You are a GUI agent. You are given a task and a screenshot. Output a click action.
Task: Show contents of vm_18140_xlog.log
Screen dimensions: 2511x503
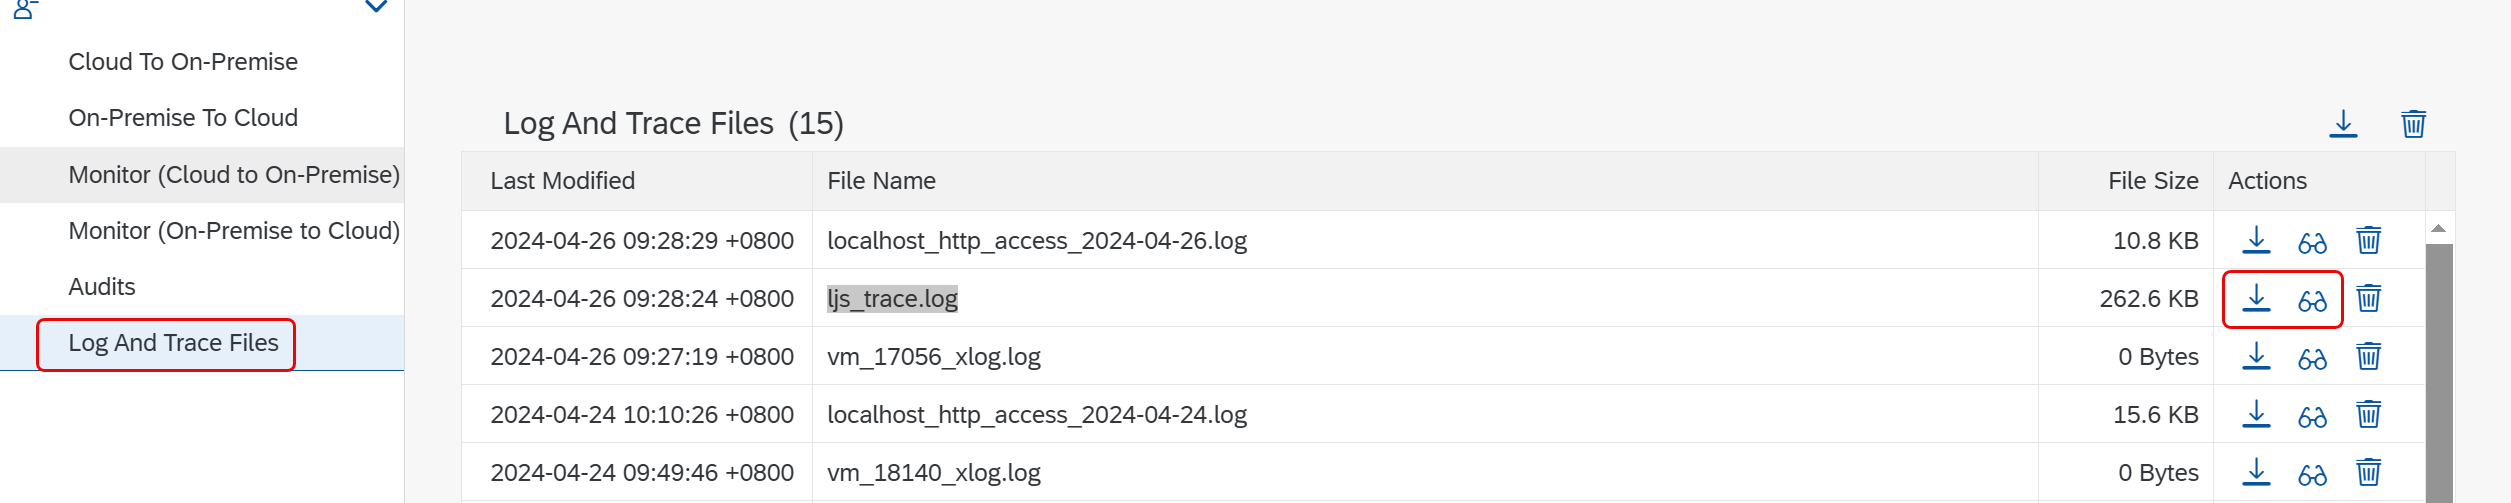[2312, 473]
